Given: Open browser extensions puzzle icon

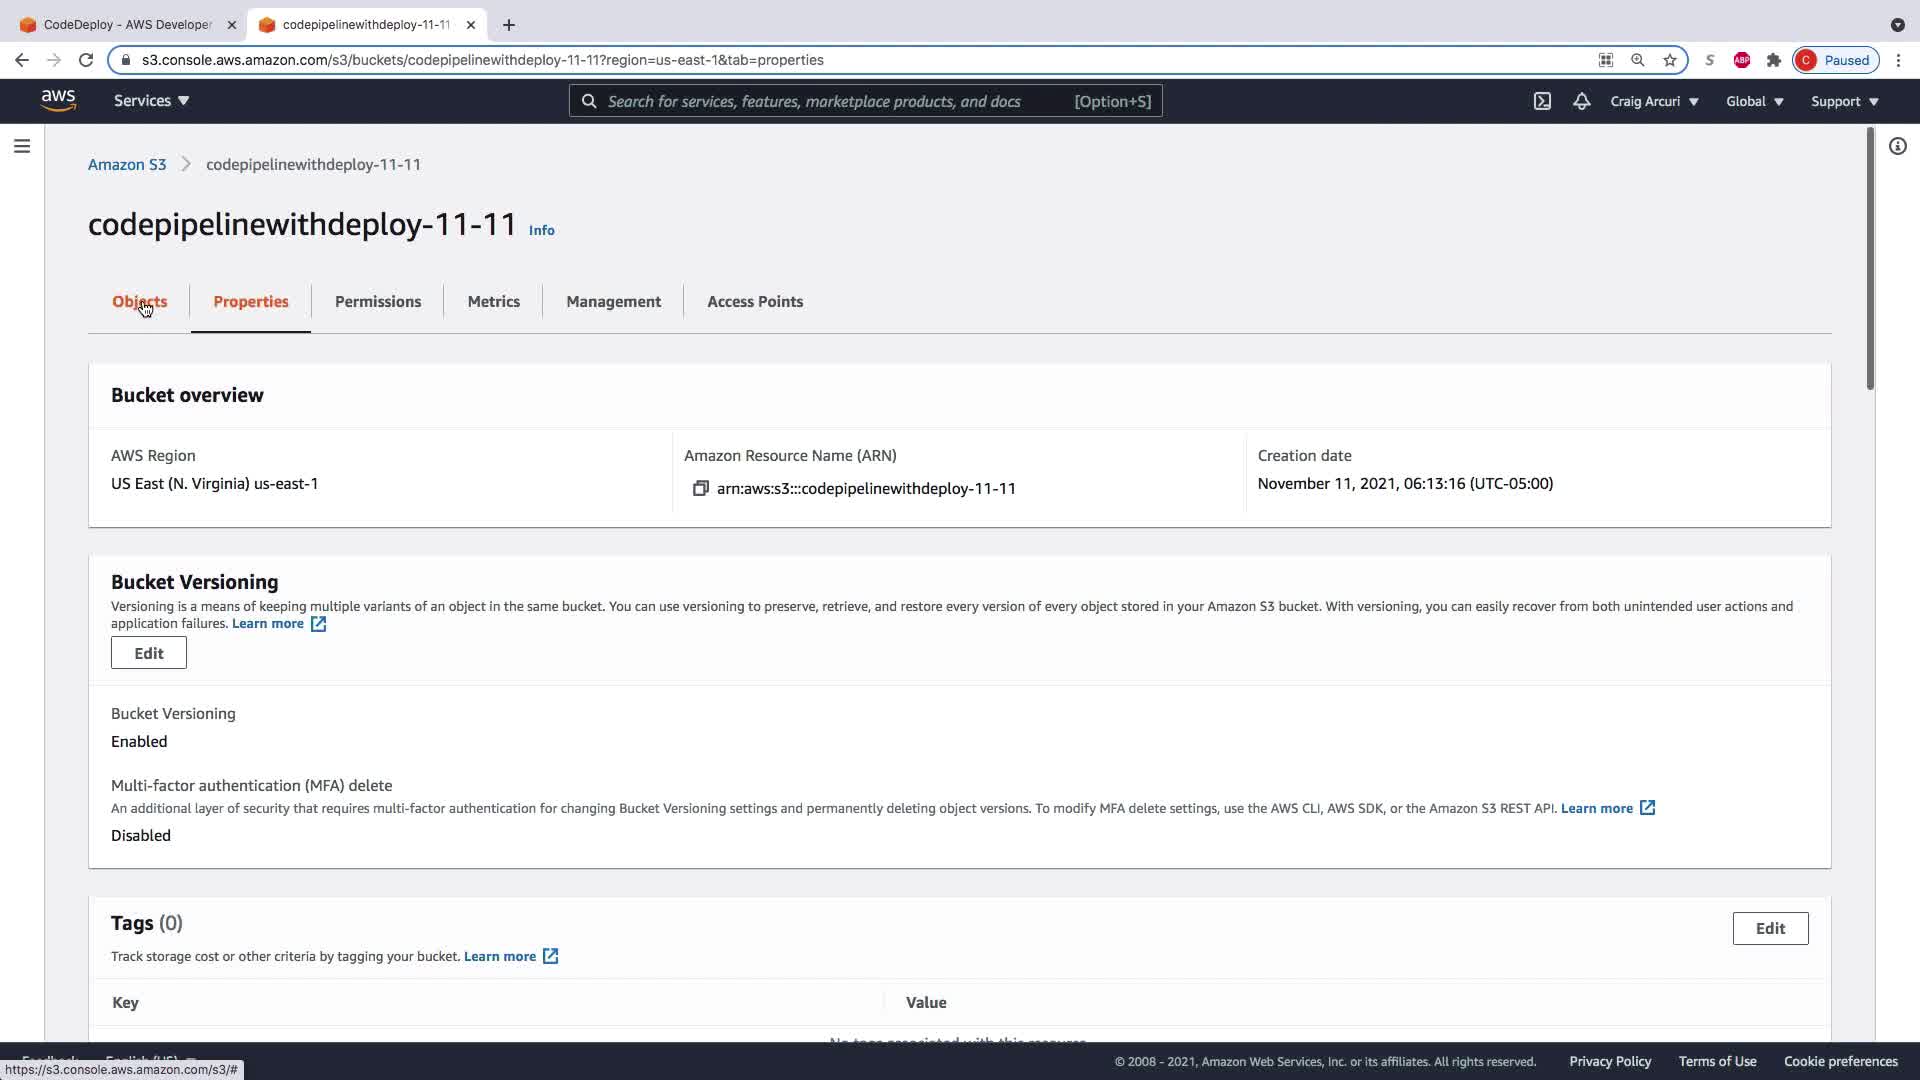Looking at the screenshot, I should pos(1773,60).
